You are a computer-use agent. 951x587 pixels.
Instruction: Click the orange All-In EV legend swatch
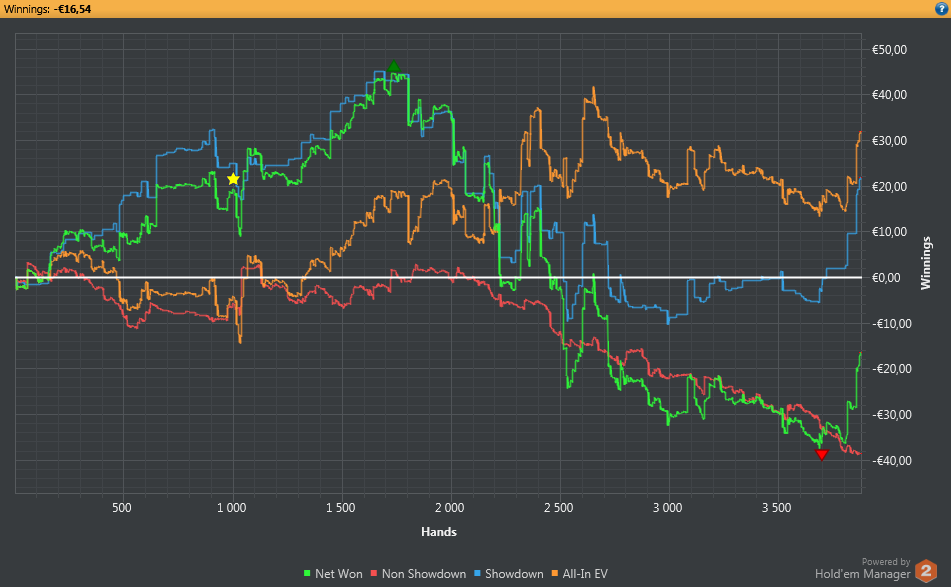click(x=555, y=574)
